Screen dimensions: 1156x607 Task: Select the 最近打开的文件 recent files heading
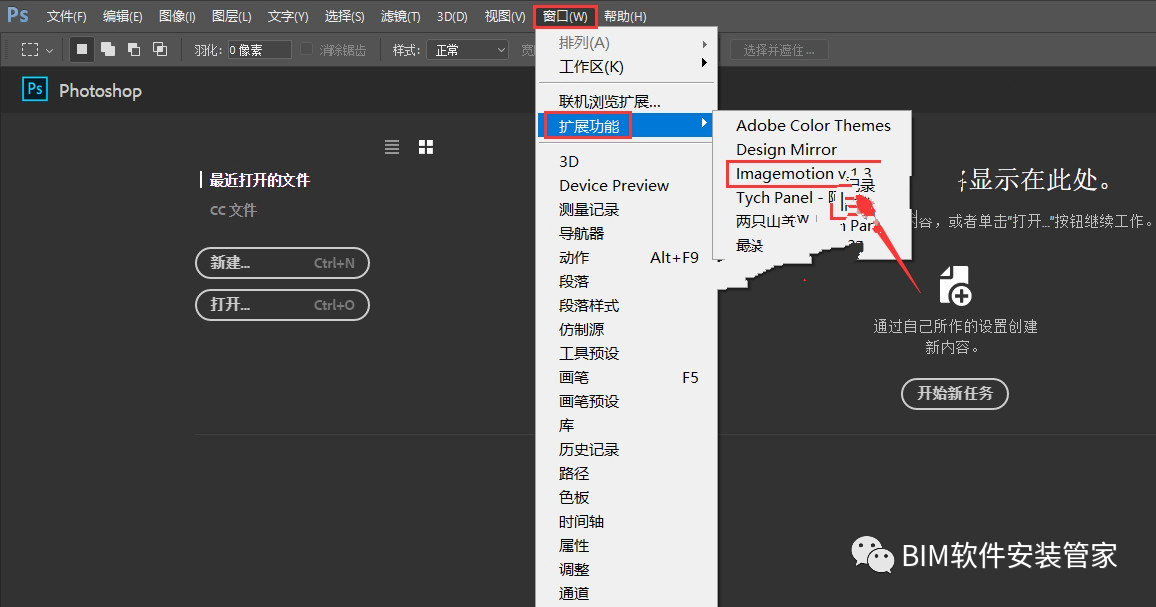(260, 180)
